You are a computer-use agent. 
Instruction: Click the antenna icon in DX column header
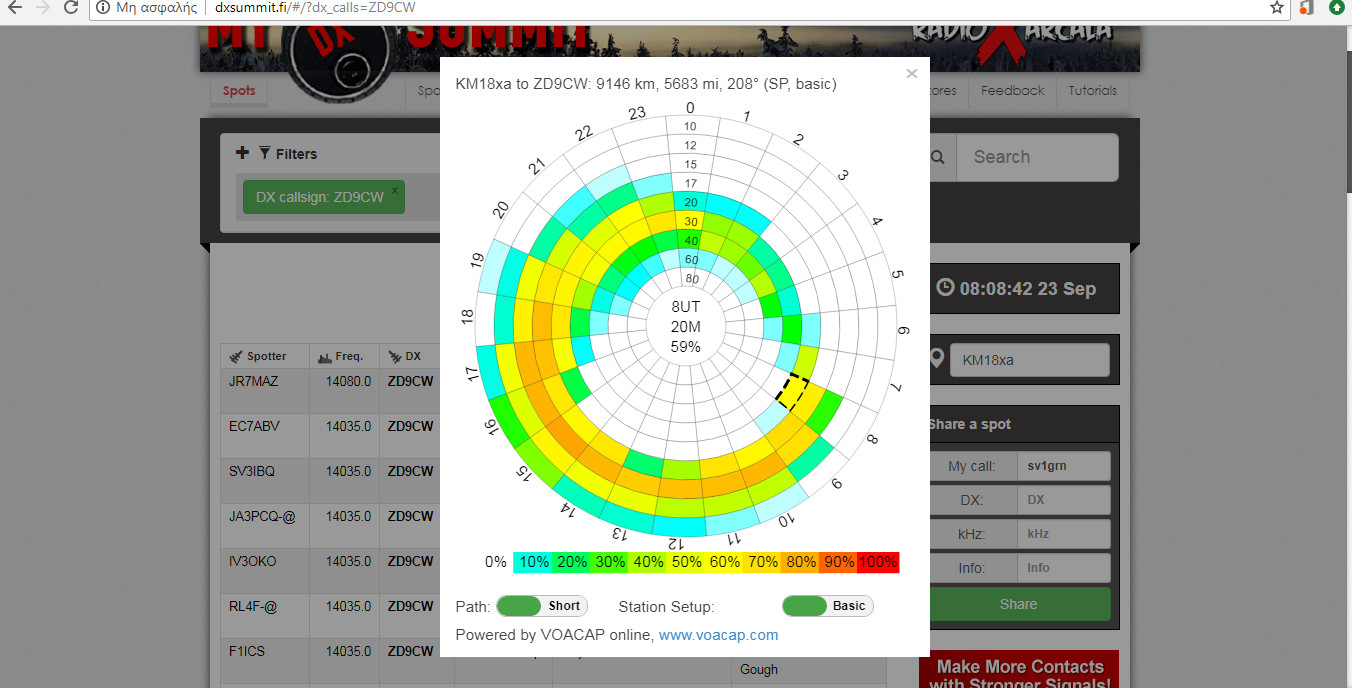point(395,356)
